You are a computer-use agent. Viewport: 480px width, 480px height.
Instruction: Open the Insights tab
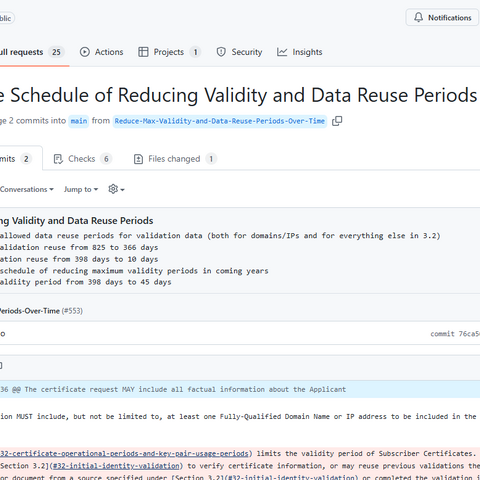(299, 52)
